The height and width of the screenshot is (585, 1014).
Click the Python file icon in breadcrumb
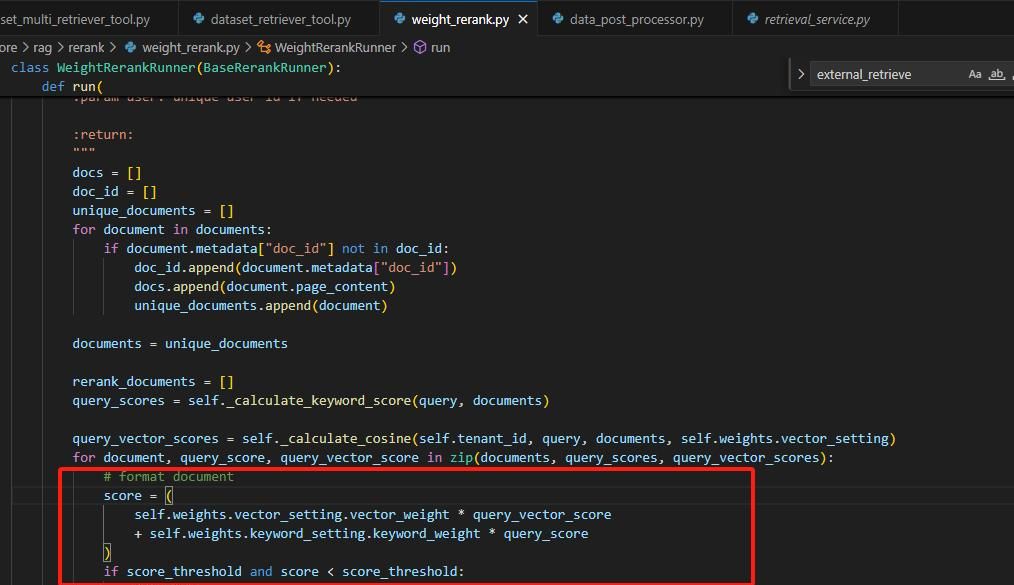pyautogui.click(x=131, y=47)
